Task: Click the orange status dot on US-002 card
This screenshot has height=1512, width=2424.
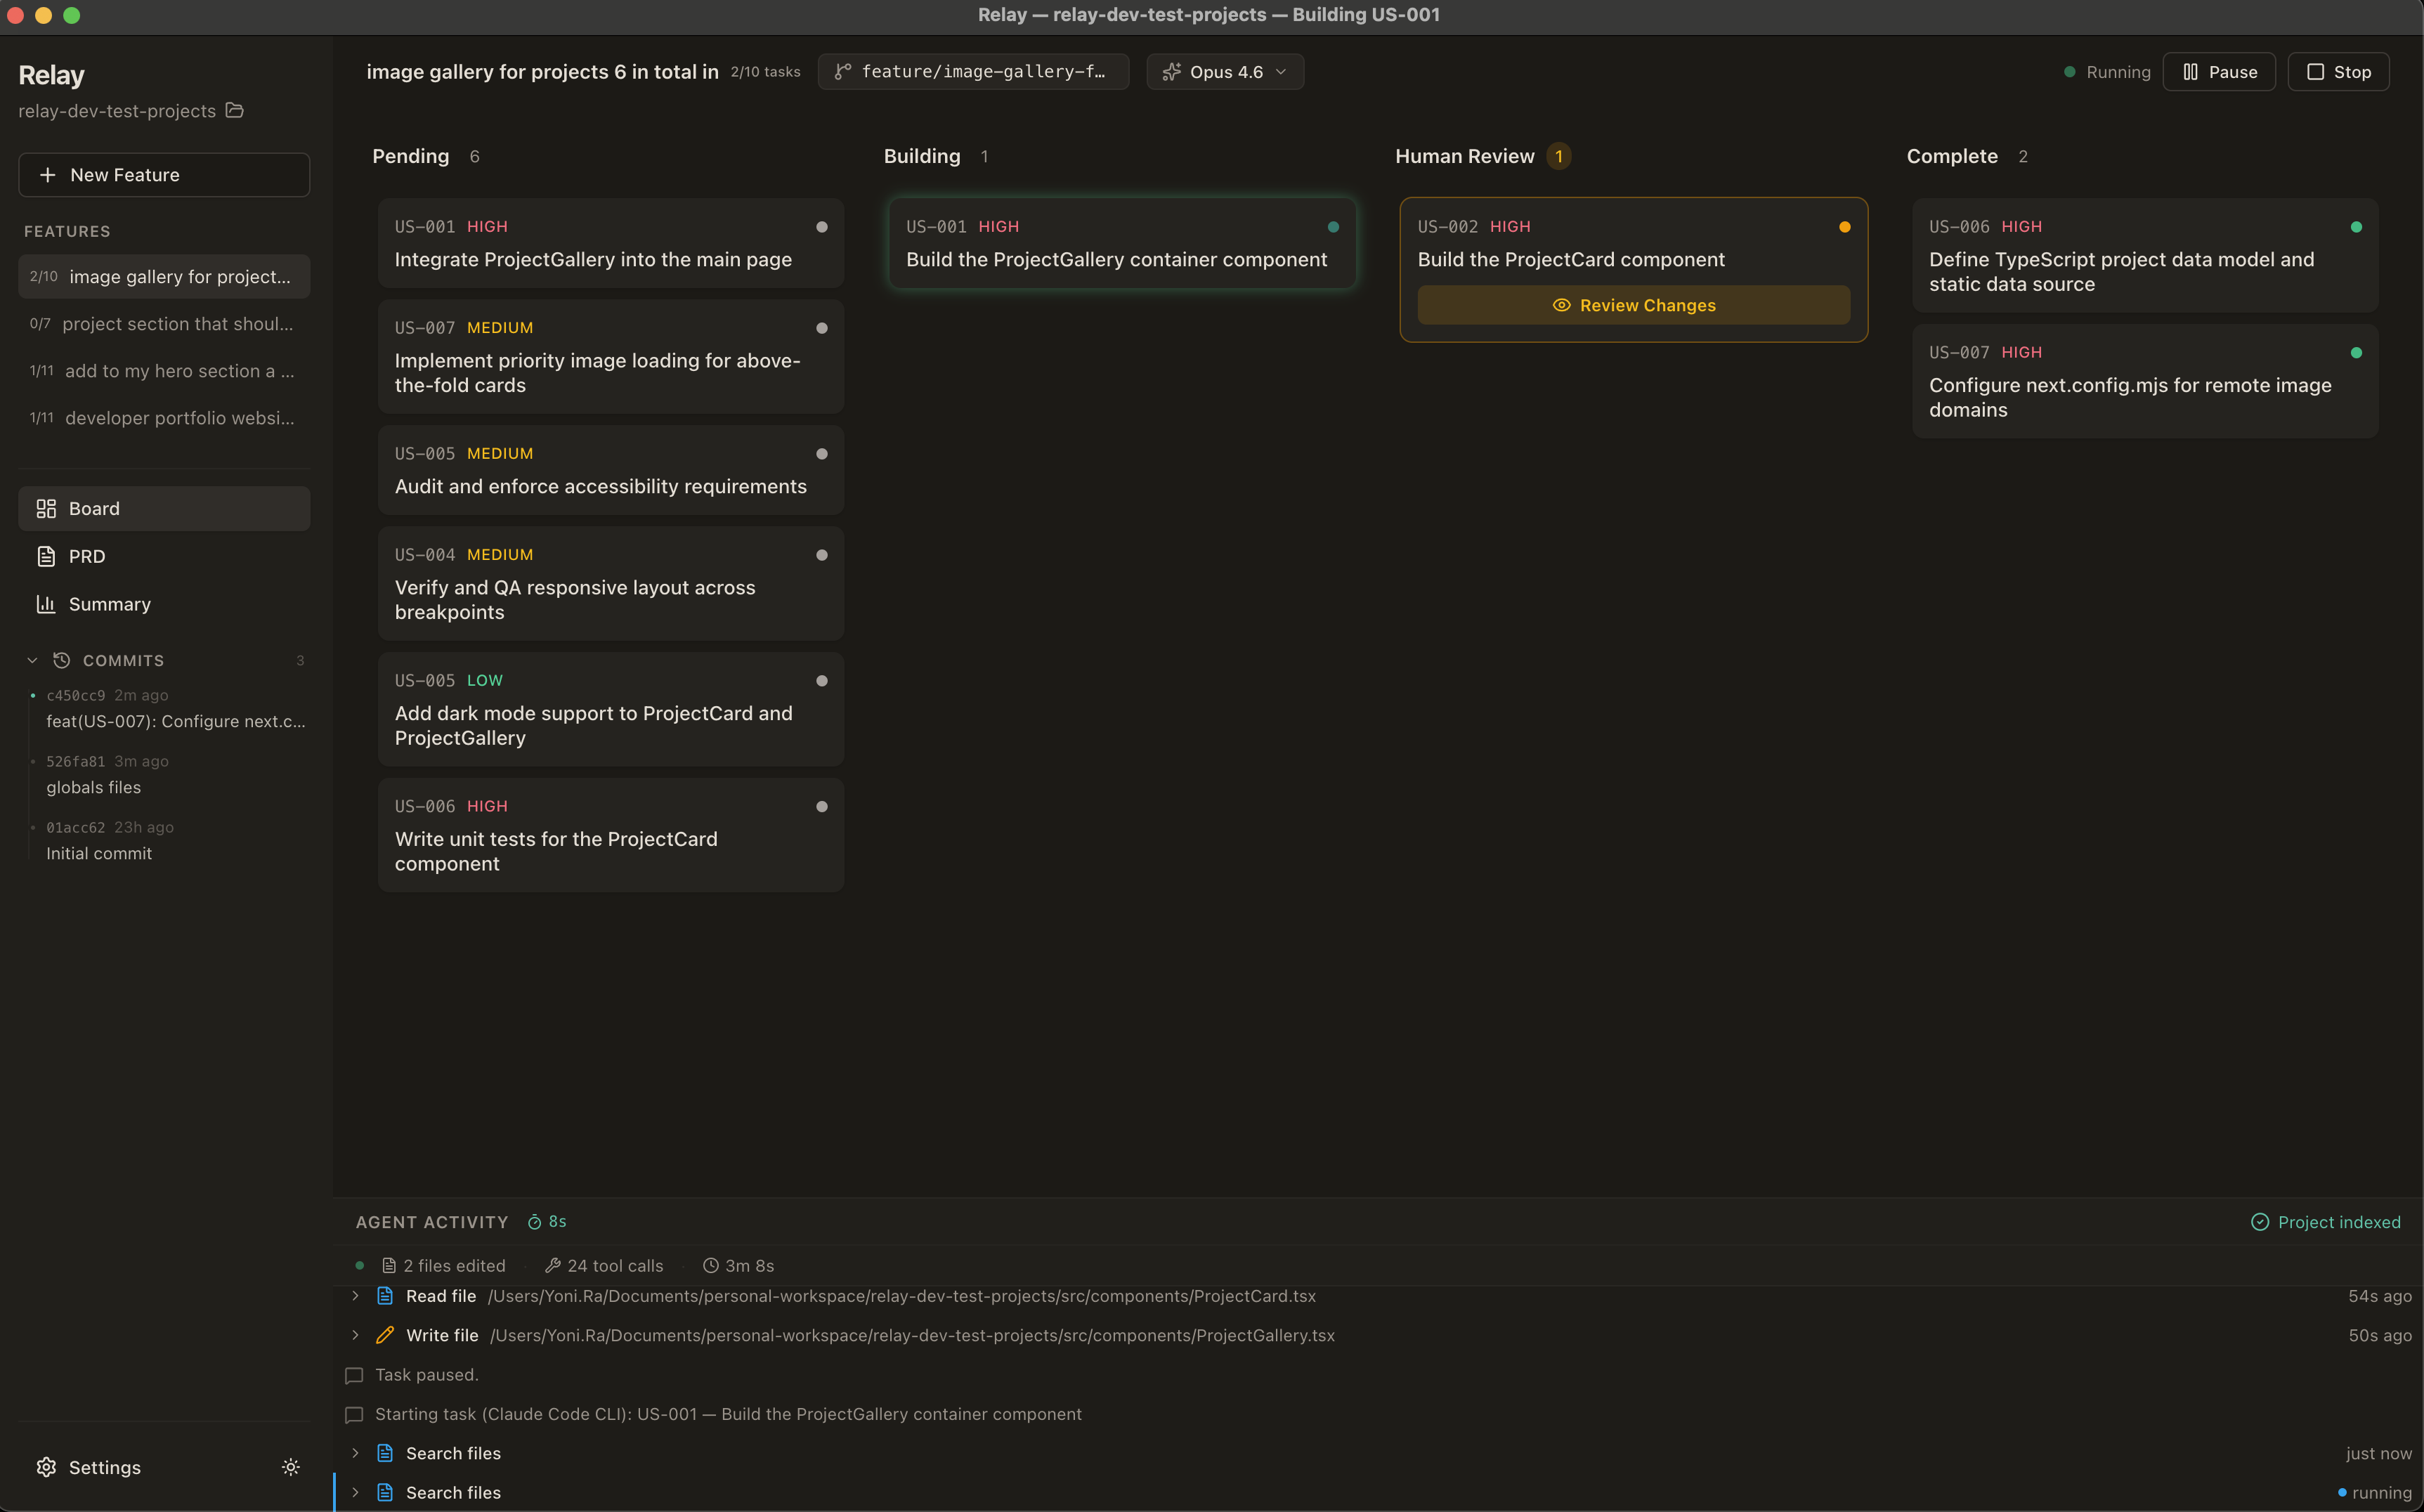Action: point(1844,227)
